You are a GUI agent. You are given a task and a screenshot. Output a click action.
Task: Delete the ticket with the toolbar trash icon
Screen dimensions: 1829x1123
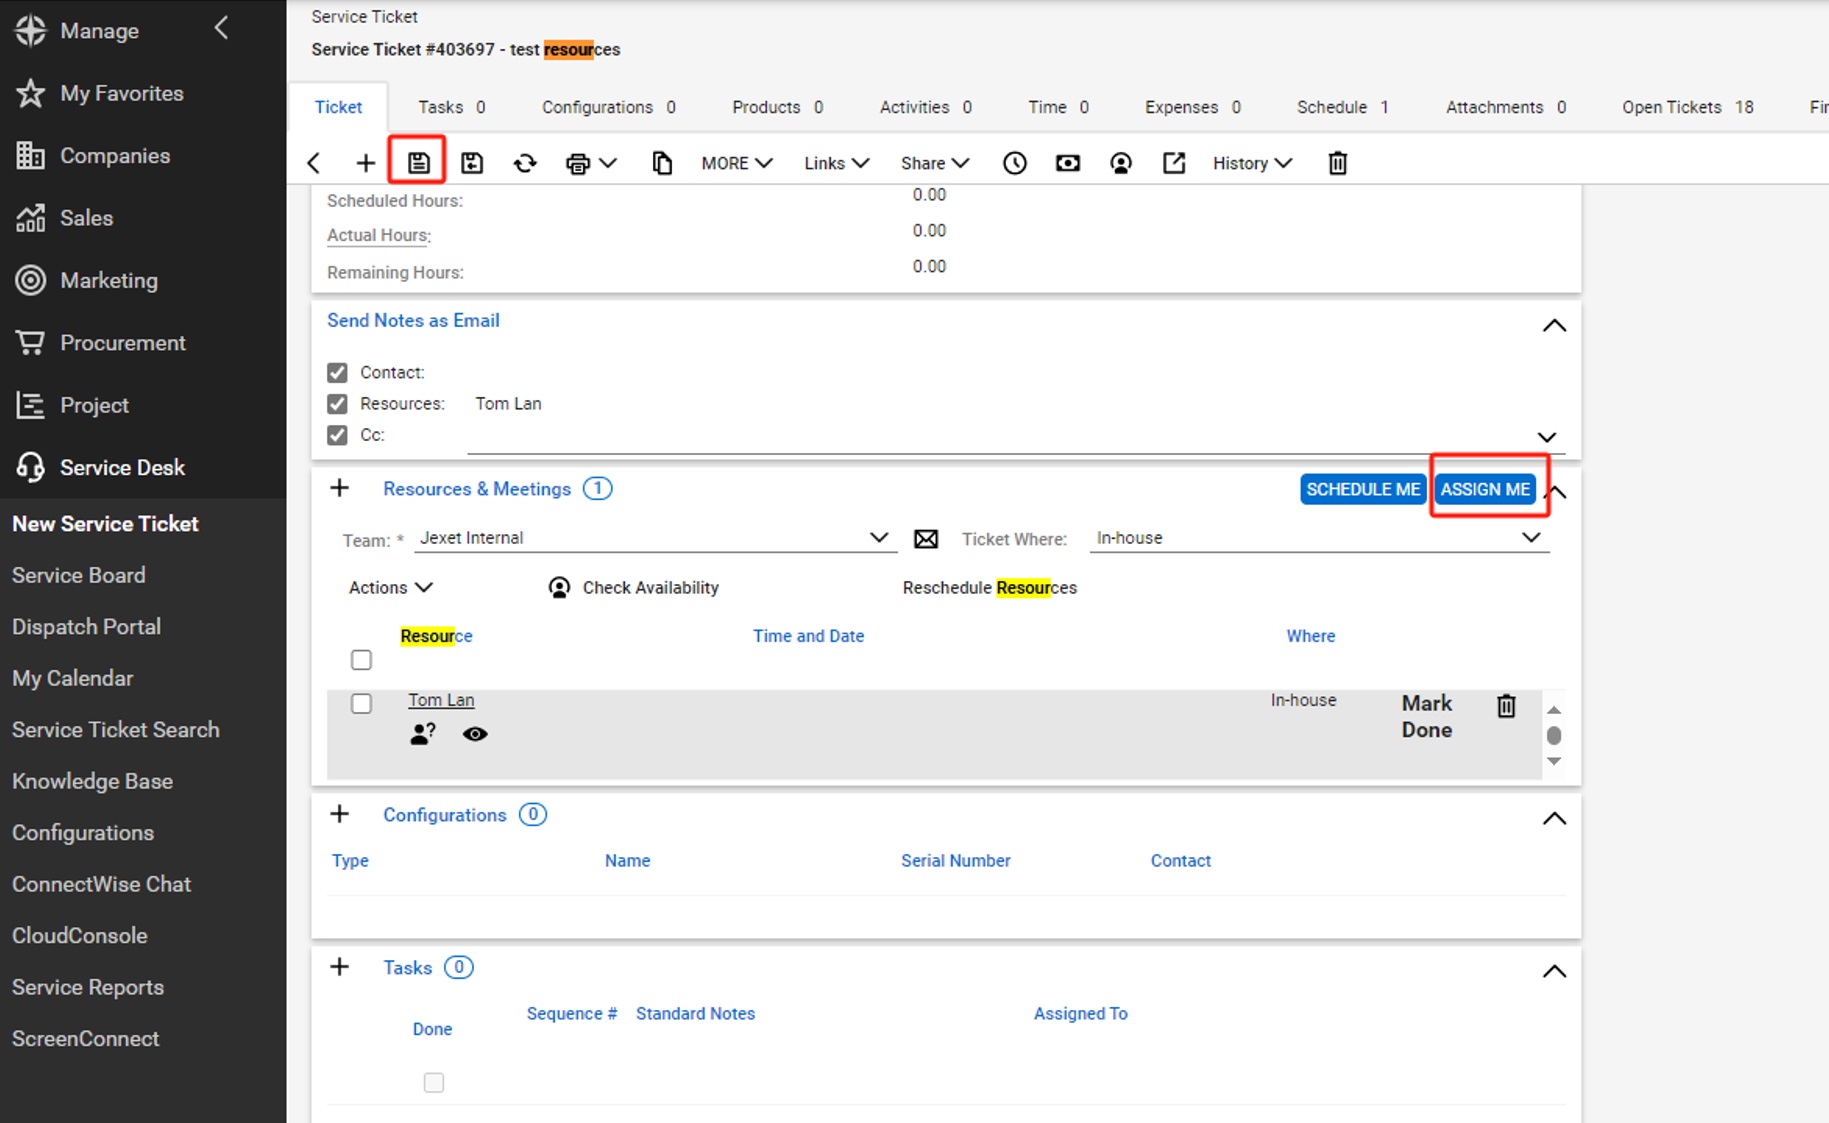1337,163
